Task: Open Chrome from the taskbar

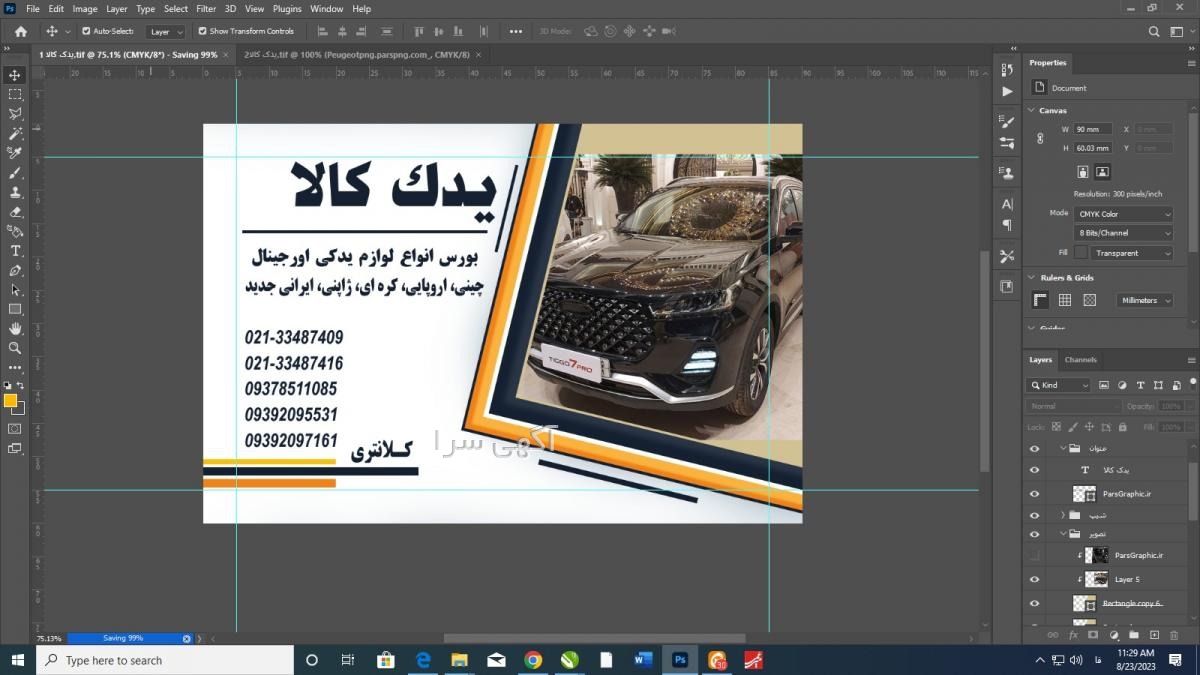Action: pos(533,660)
